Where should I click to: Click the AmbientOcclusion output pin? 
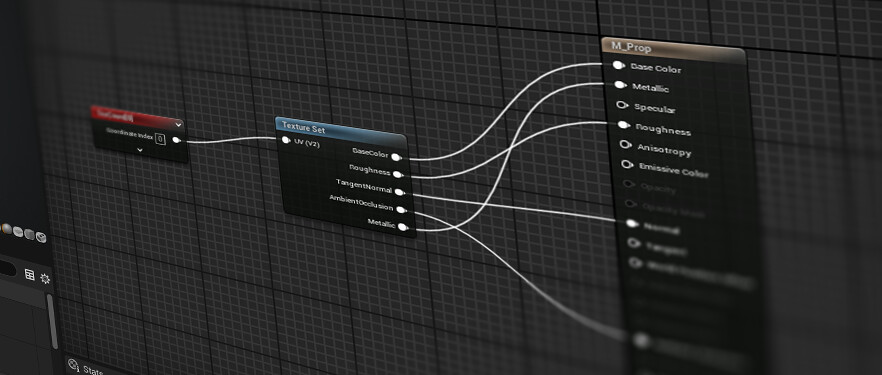point(401,210)
